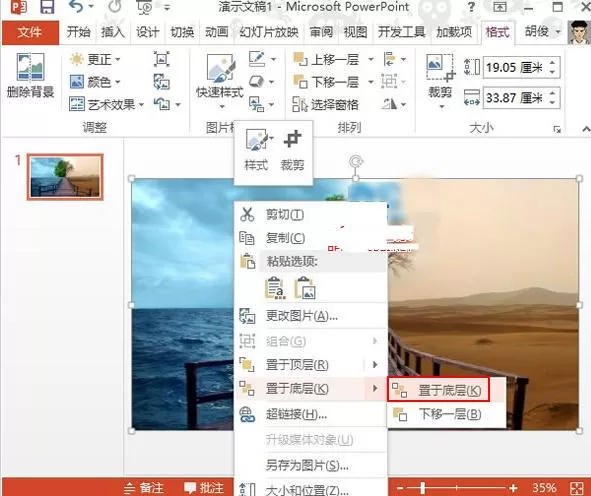The image size is (591, 496).
Task: Switch to the 开始 tab
Action: (x=78, y=32)
